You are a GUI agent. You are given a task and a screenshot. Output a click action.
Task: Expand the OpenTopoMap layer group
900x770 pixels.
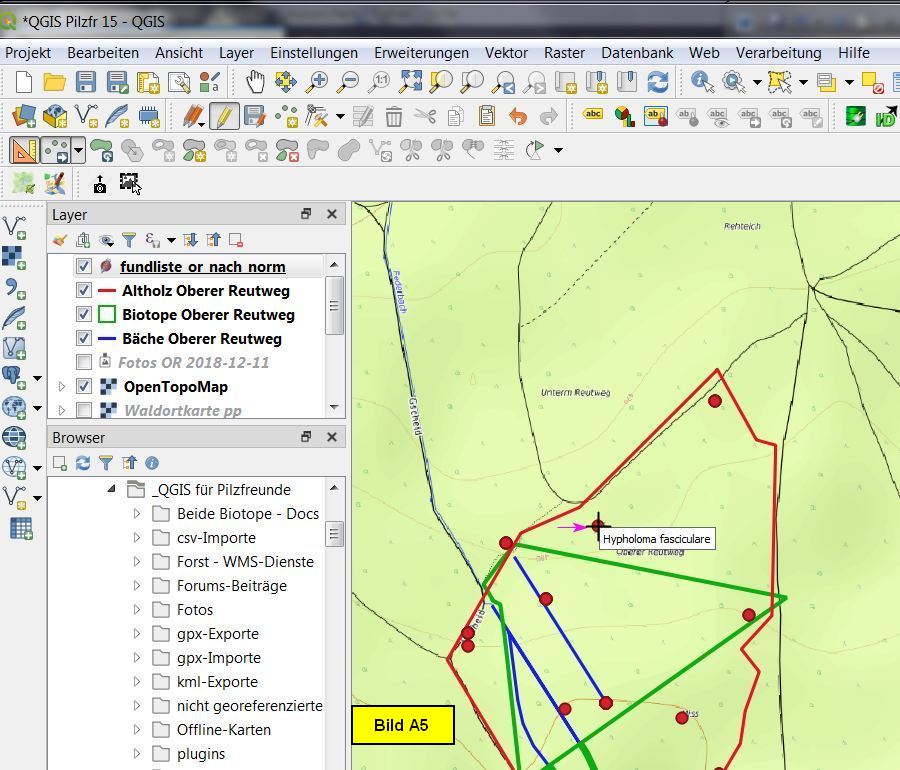tap(62, 387)
